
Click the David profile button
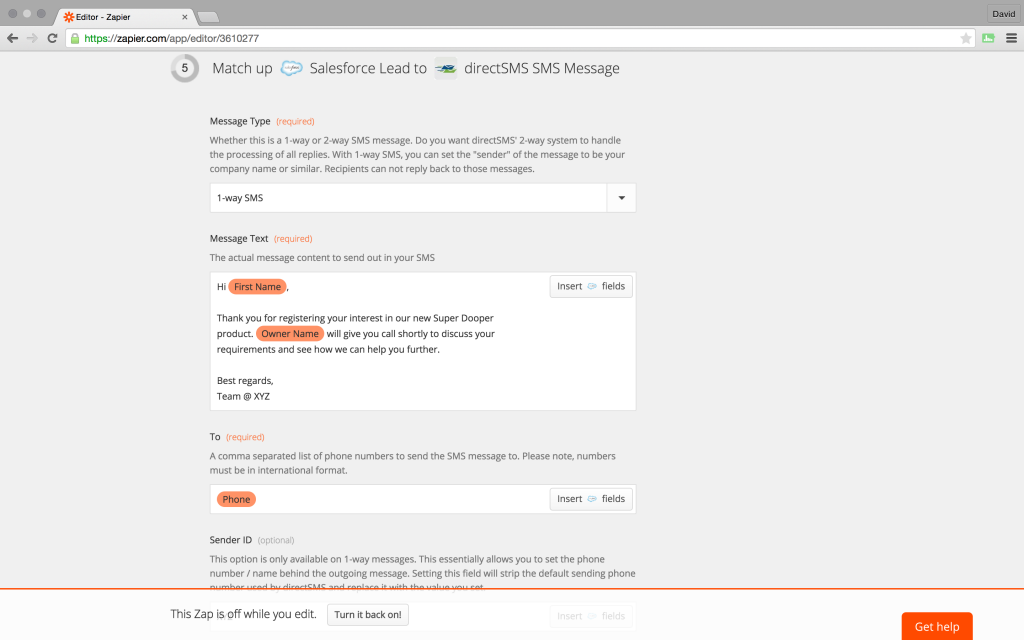pyautogui.click(x=1004, y=14)
